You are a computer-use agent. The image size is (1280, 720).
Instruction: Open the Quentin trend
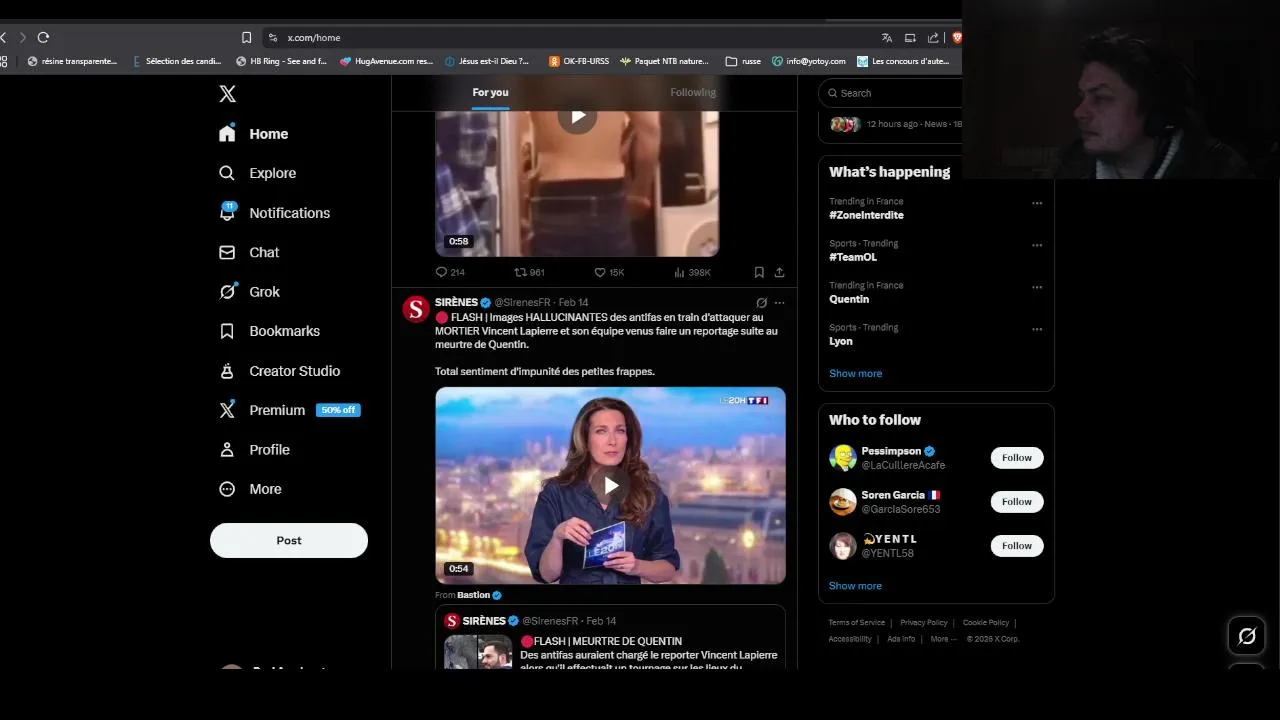click(x=849, y=299)
